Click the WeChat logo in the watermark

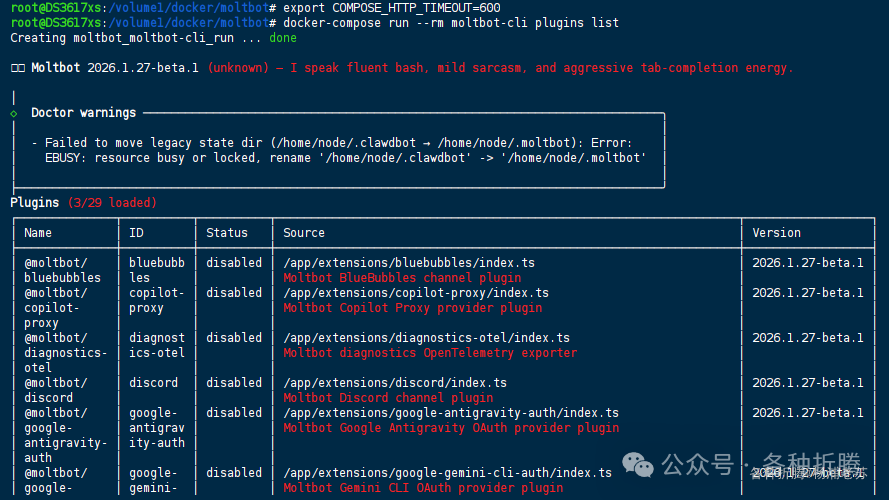(x=636, y=463)
